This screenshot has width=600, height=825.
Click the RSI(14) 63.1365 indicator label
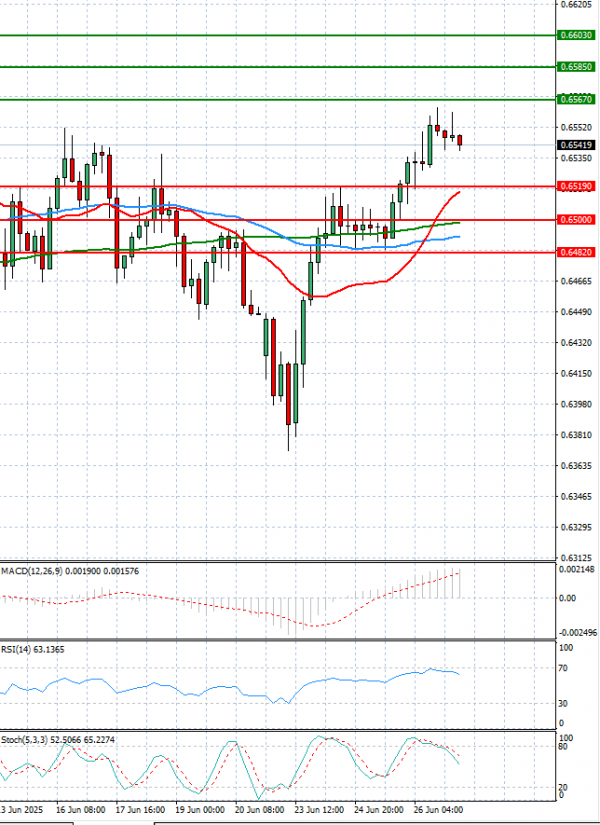click(33, 650)
